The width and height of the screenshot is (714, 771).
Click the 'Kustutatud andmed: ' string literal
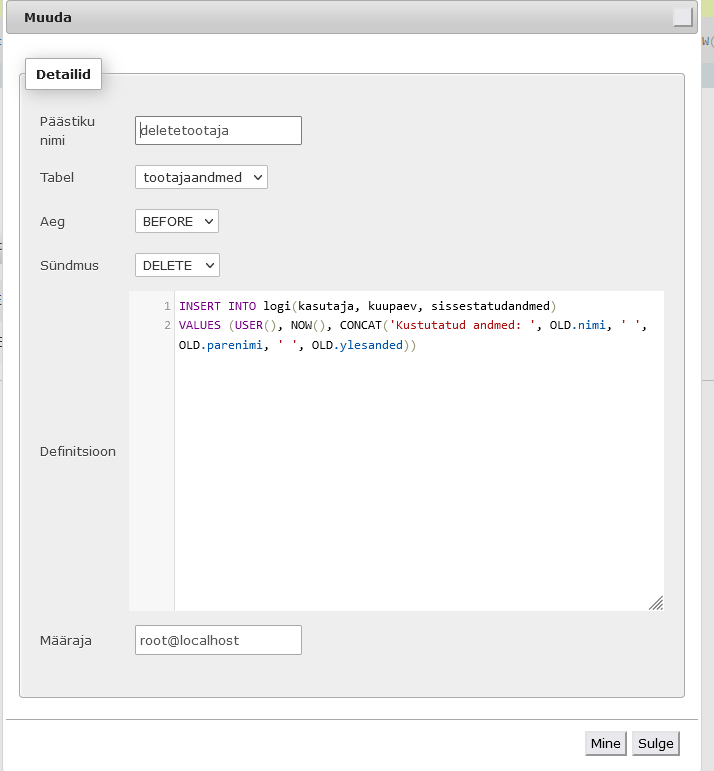pos(463,325)
